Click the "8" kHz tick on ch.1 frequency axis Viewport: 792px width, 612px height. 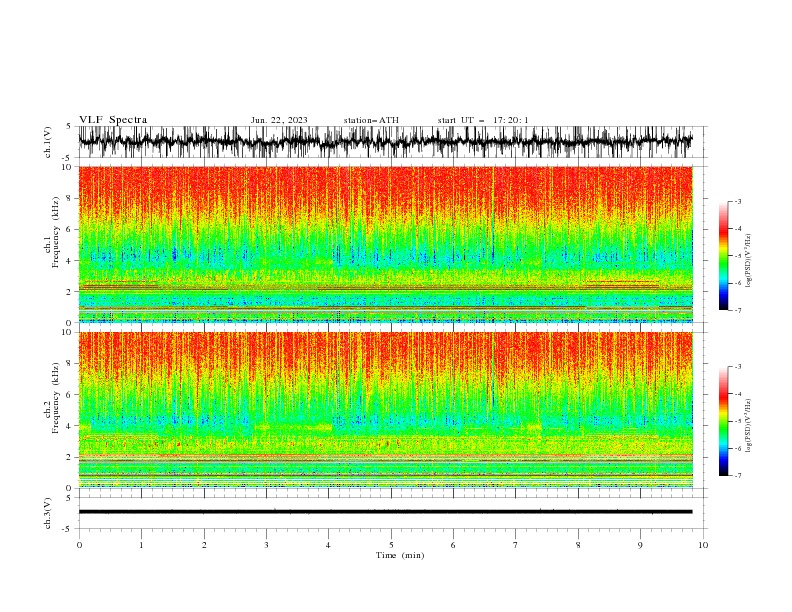click(x=70, y=198)
